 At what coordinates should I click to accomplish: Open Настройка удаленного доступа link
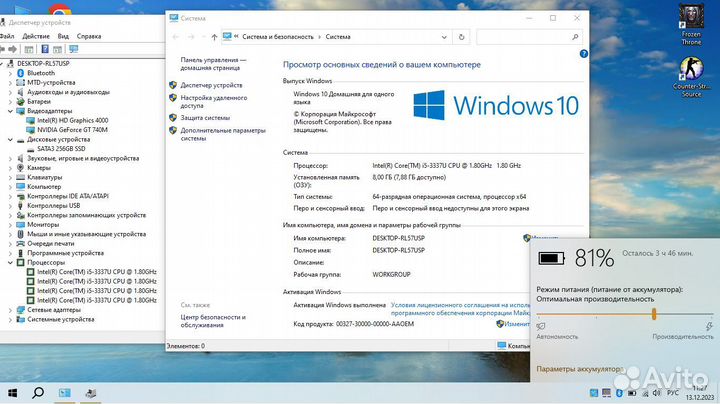click(x=214, y=101)
